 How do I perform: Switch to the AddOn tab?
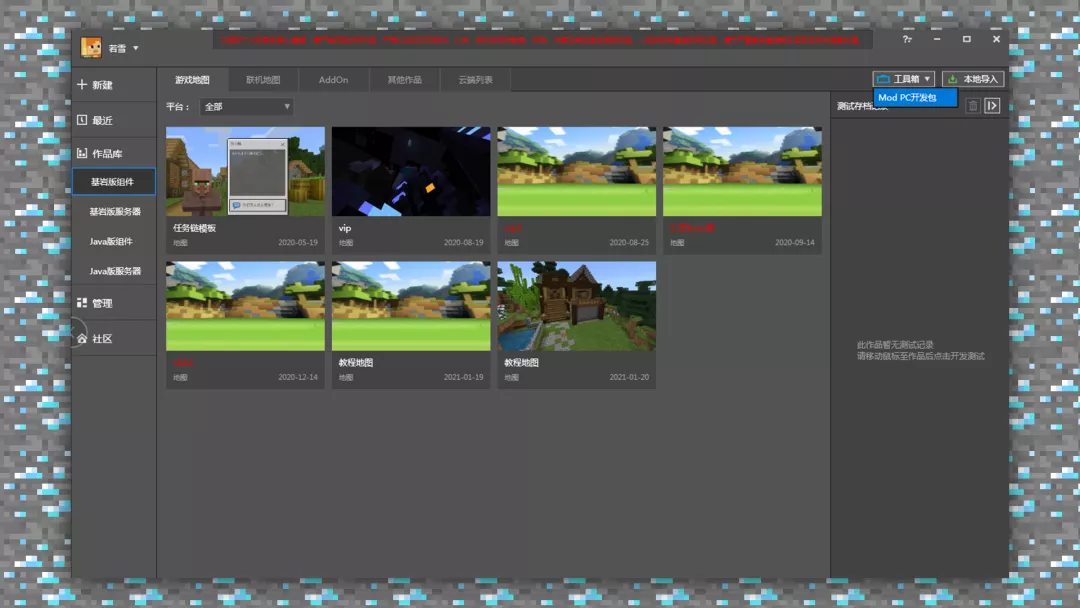click(333, 80)
